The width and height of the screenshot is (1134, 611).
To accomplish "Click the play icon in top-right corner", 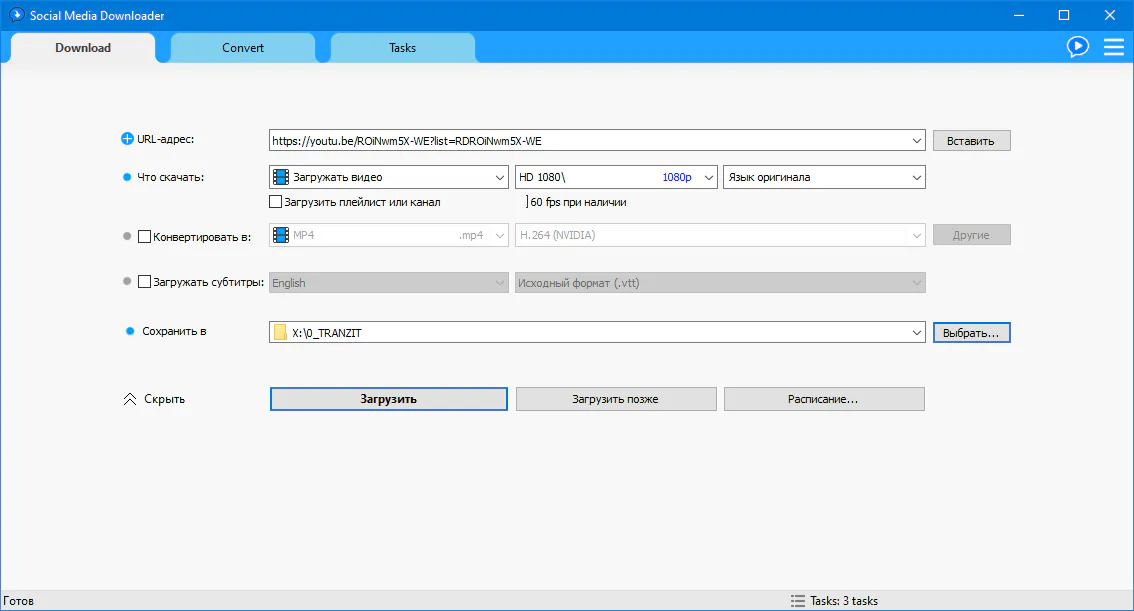I will click(1077, 46).
